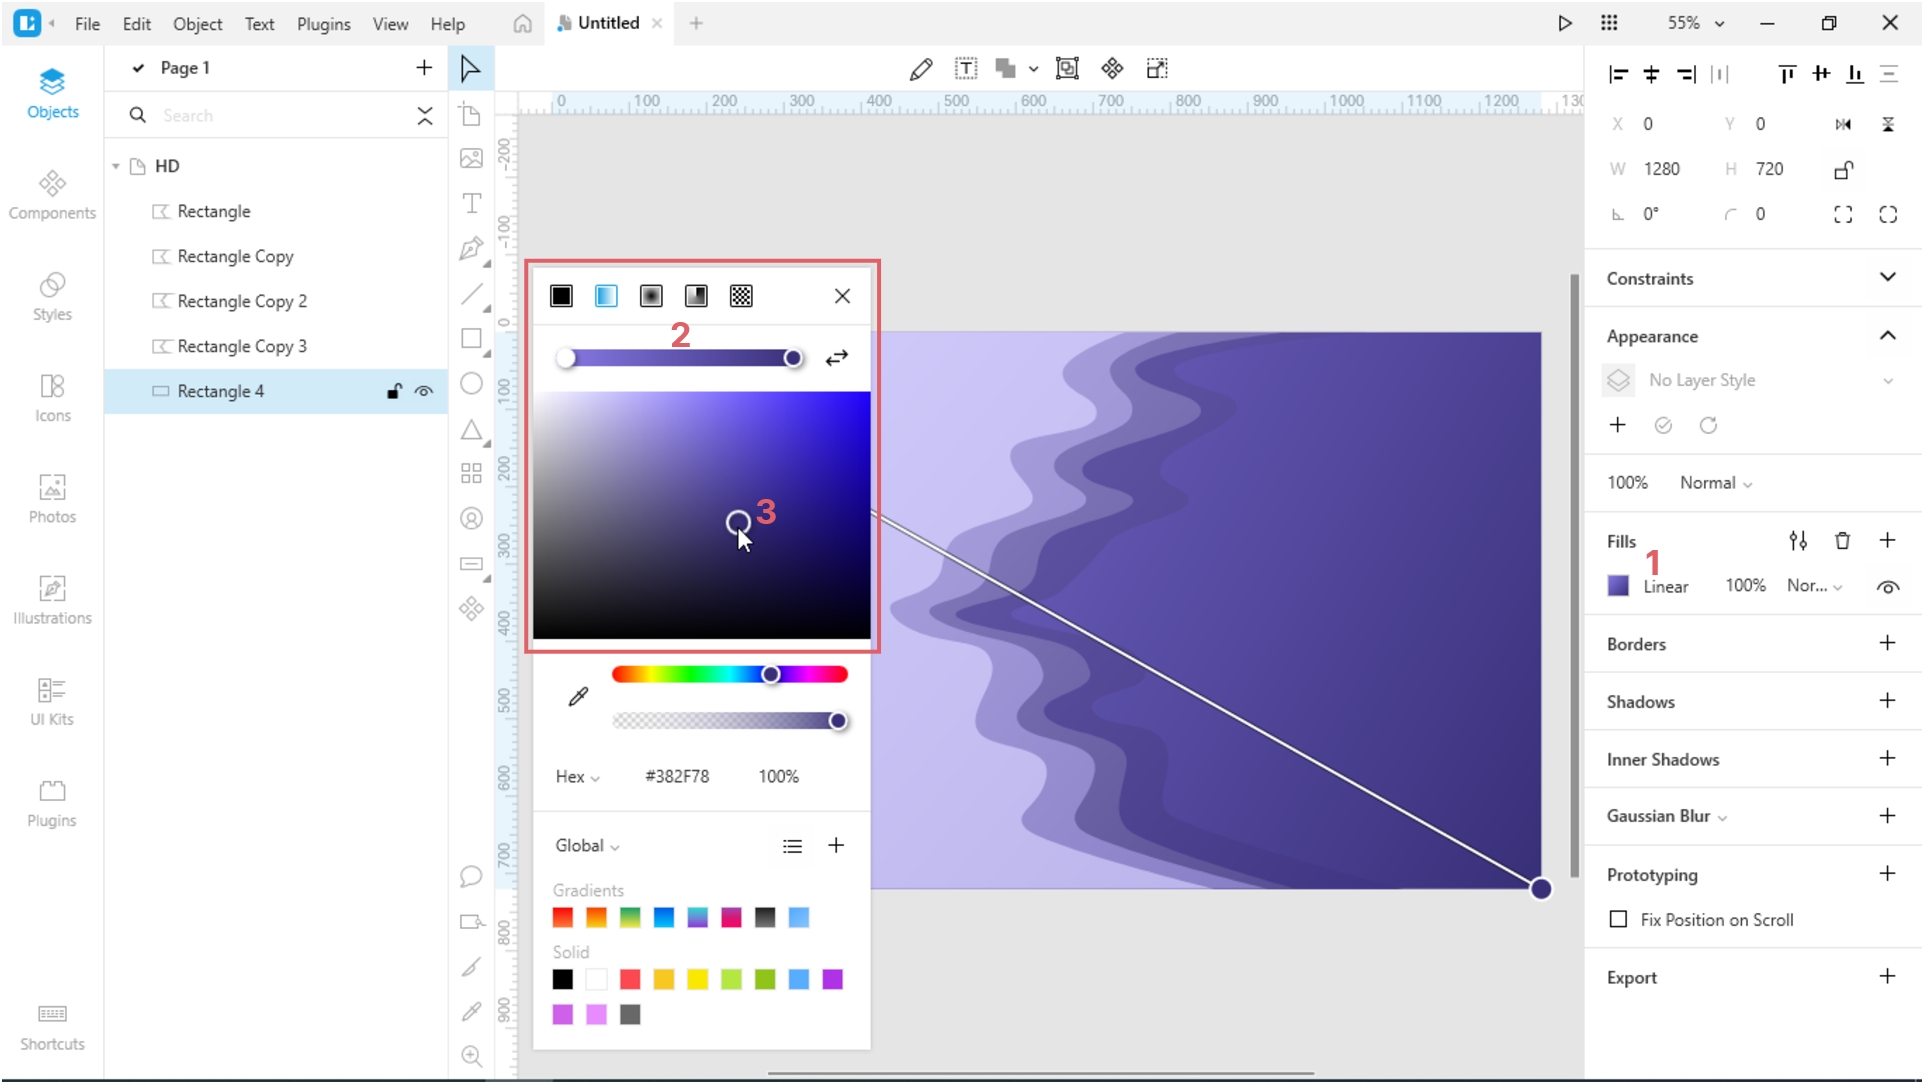Image resolution: width=1924 pixels, height=1084 pixels.
Task: Select the Artboard tool
Action: pyautogui.click(x=471, y=114)
